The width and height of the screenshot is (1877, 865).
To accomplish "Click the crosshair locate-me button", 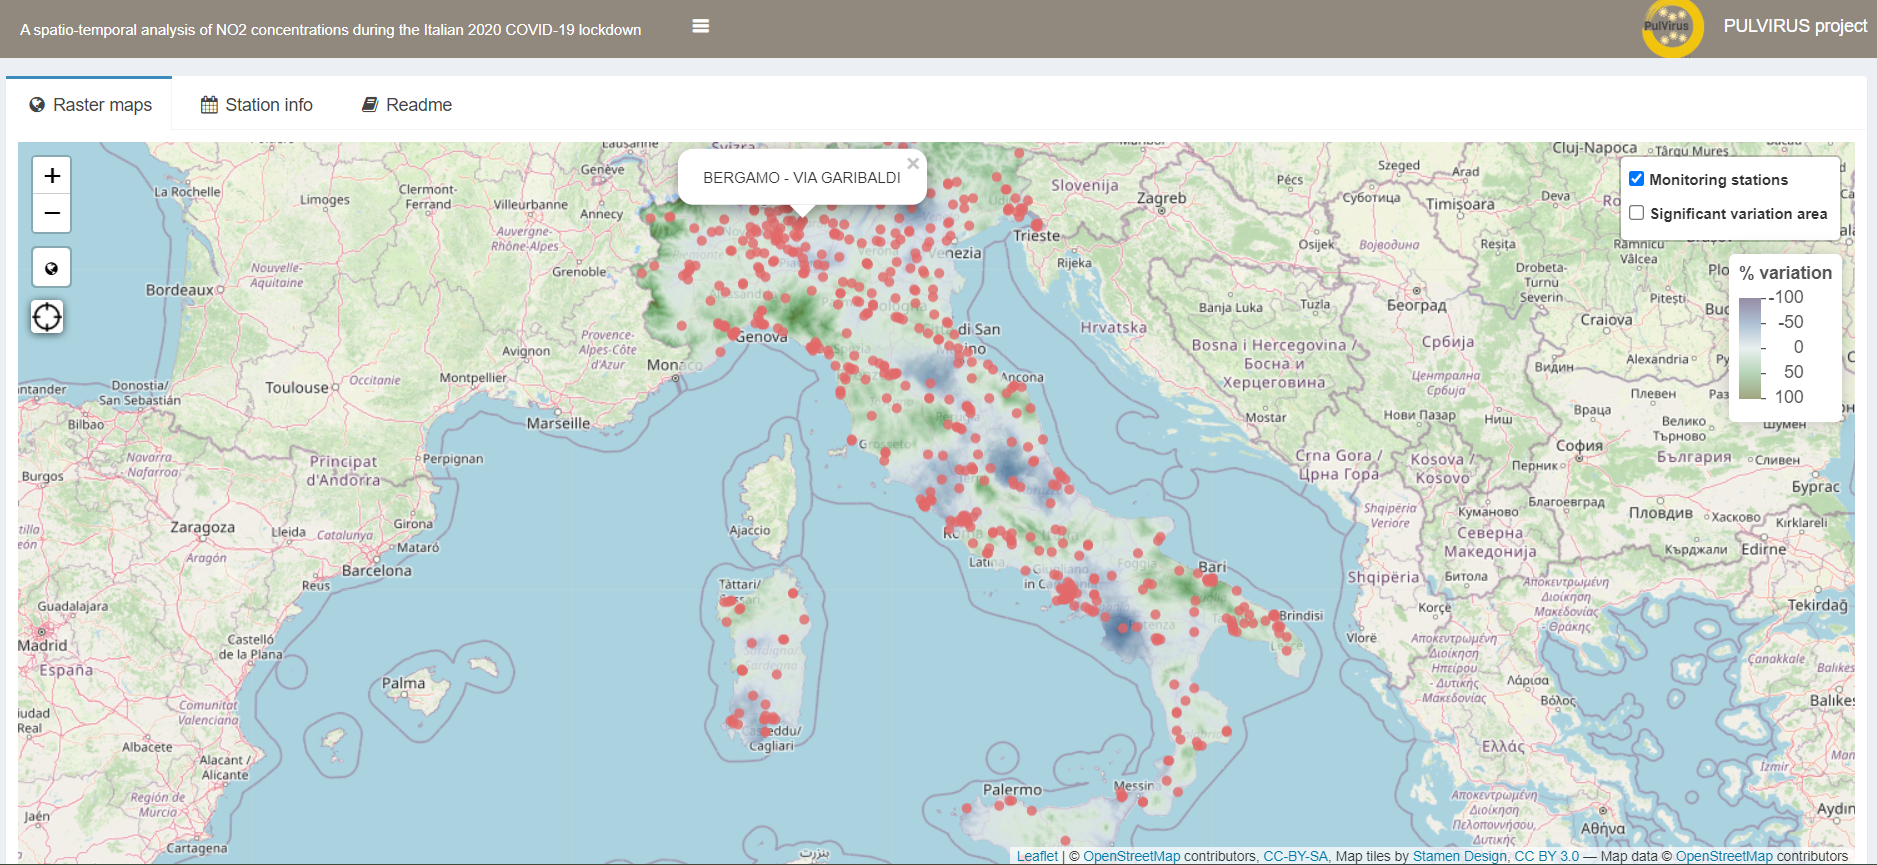I will coord(47,317).
